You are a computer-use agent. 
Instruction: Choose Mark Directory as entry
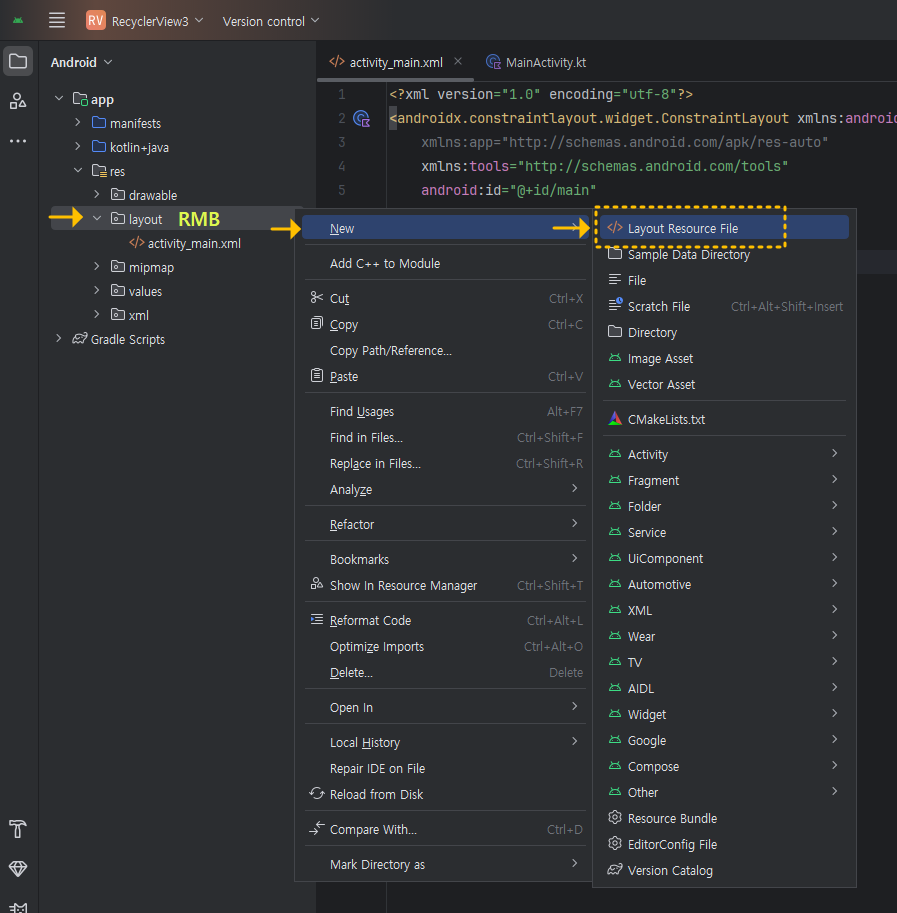[445, 864]
